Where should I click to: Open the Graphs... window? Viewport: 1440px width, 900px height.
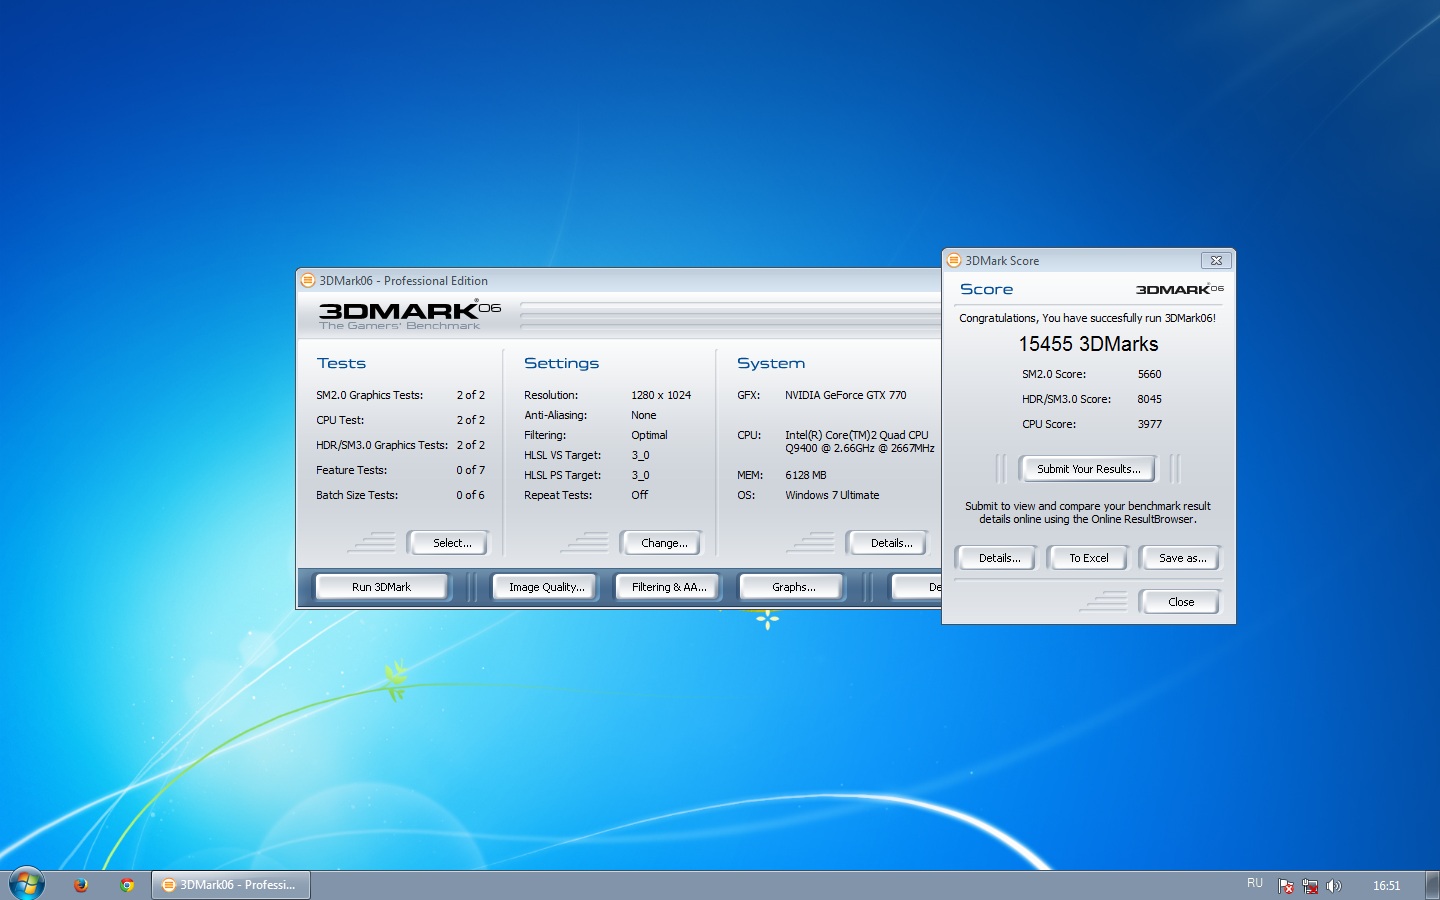pos(793,587)
